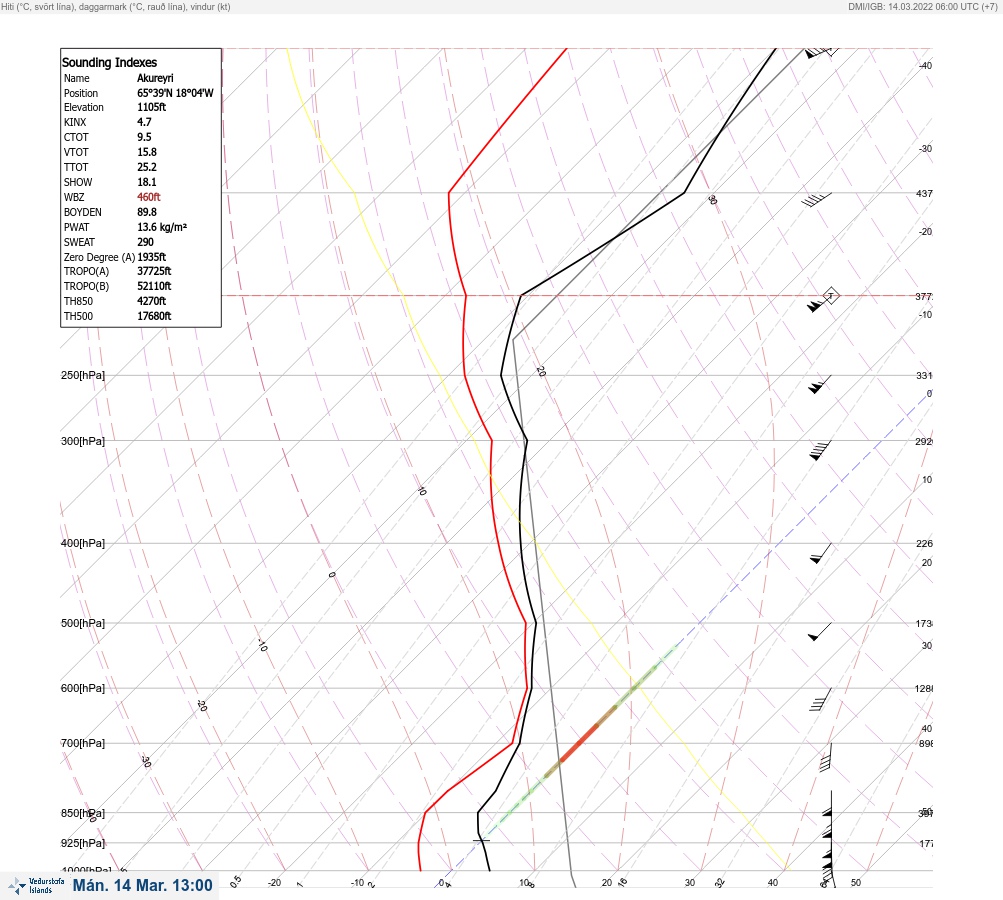Click the -20 temperature axis label at bottom
Image resolution: width=1003 pixels, height=900 pixels.
pos(274,883)
